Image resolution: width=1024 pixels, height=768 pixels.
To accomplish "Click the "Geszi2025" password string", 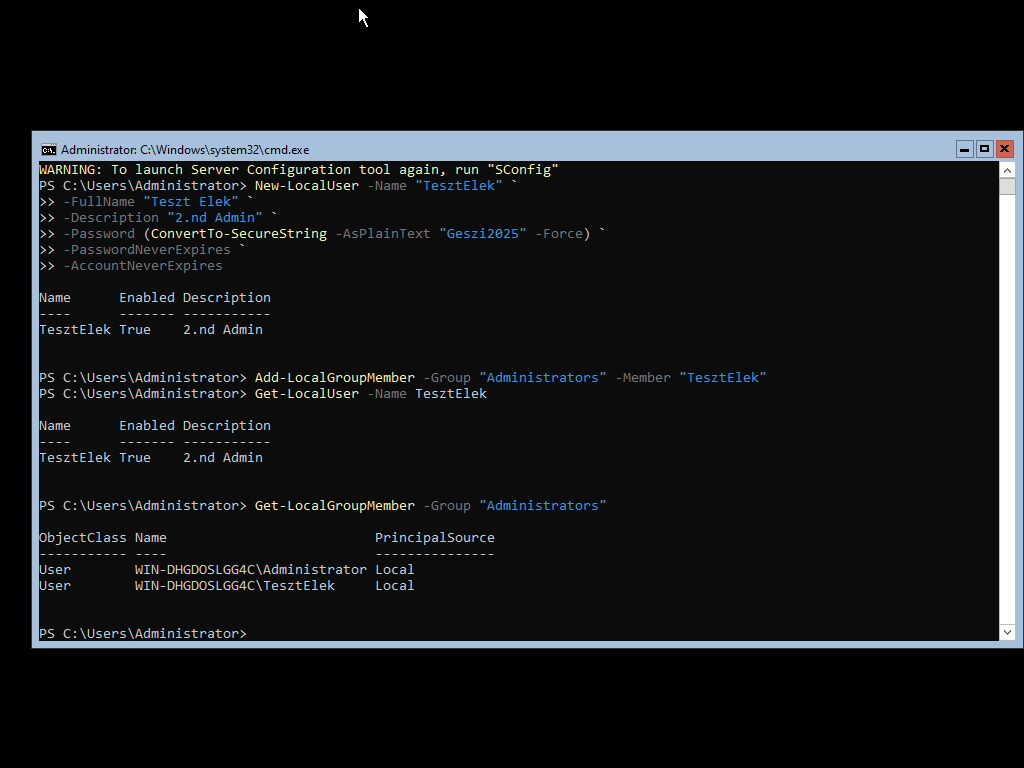I will (482, 234).
